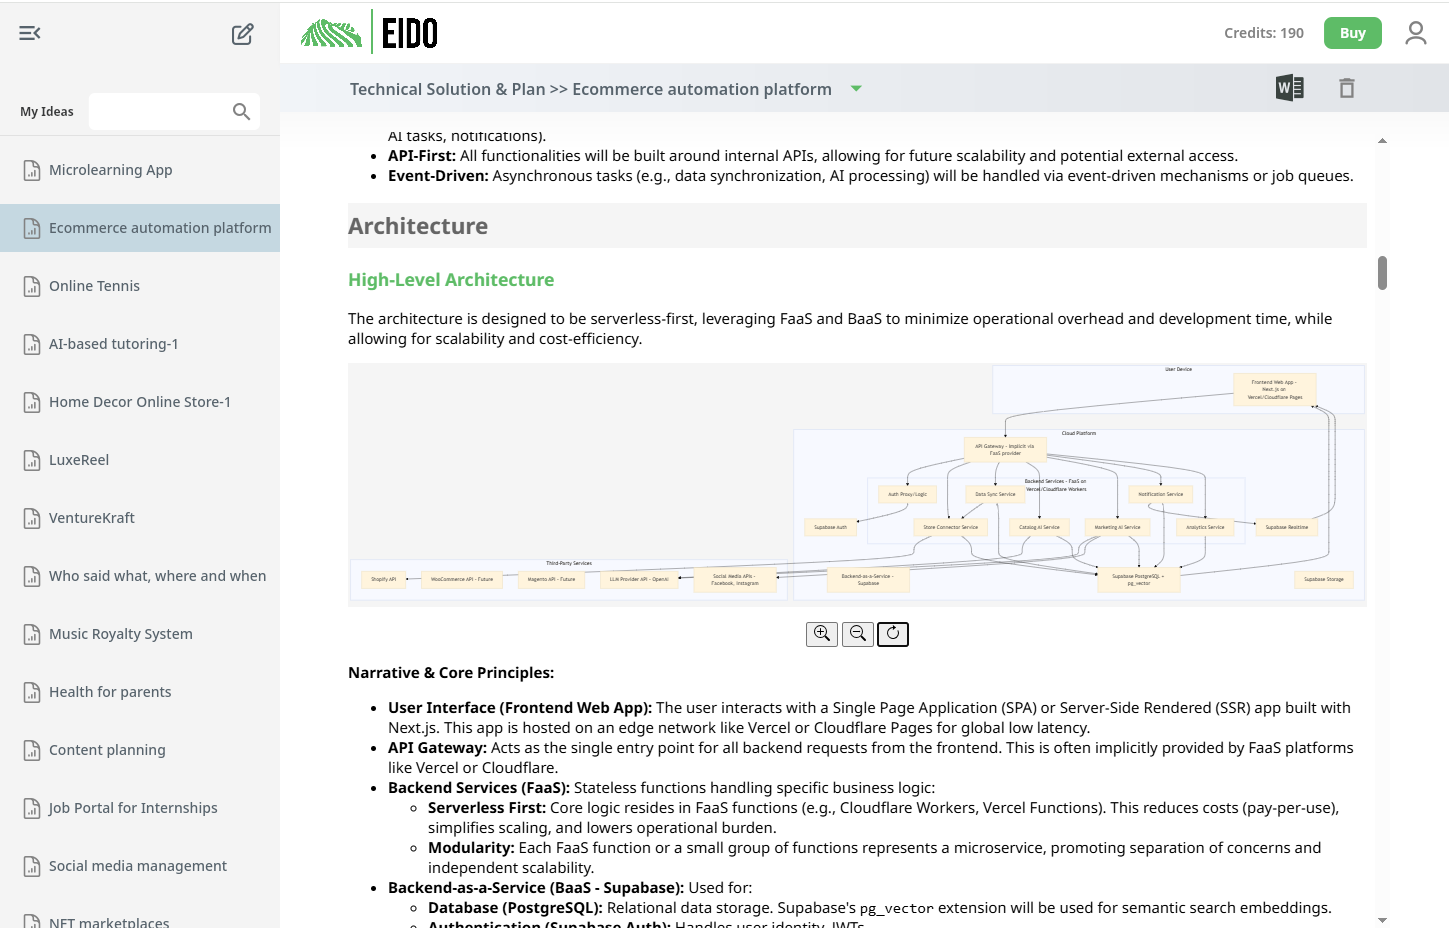Switch to the Microlearning App idea
The image size is (1449, 928).
pyautogui.click(x=110, y=170)
